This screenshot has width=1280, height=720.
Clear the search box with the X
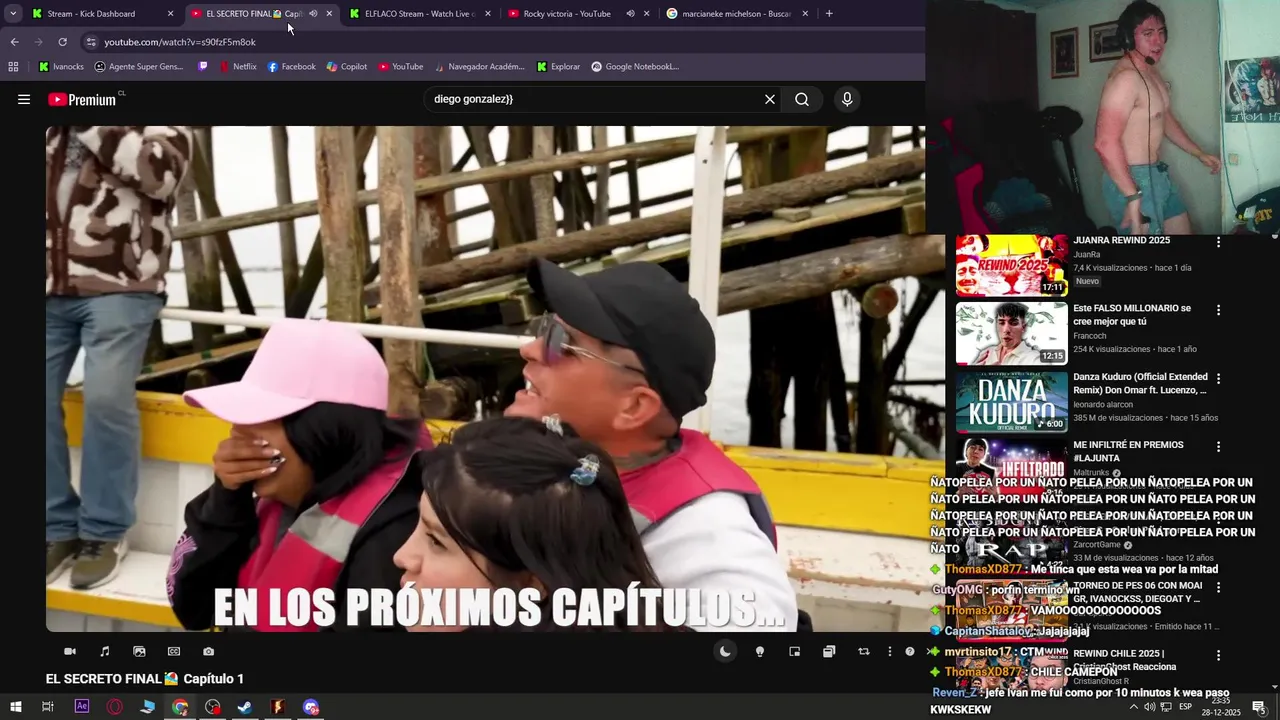click(770, 99)
